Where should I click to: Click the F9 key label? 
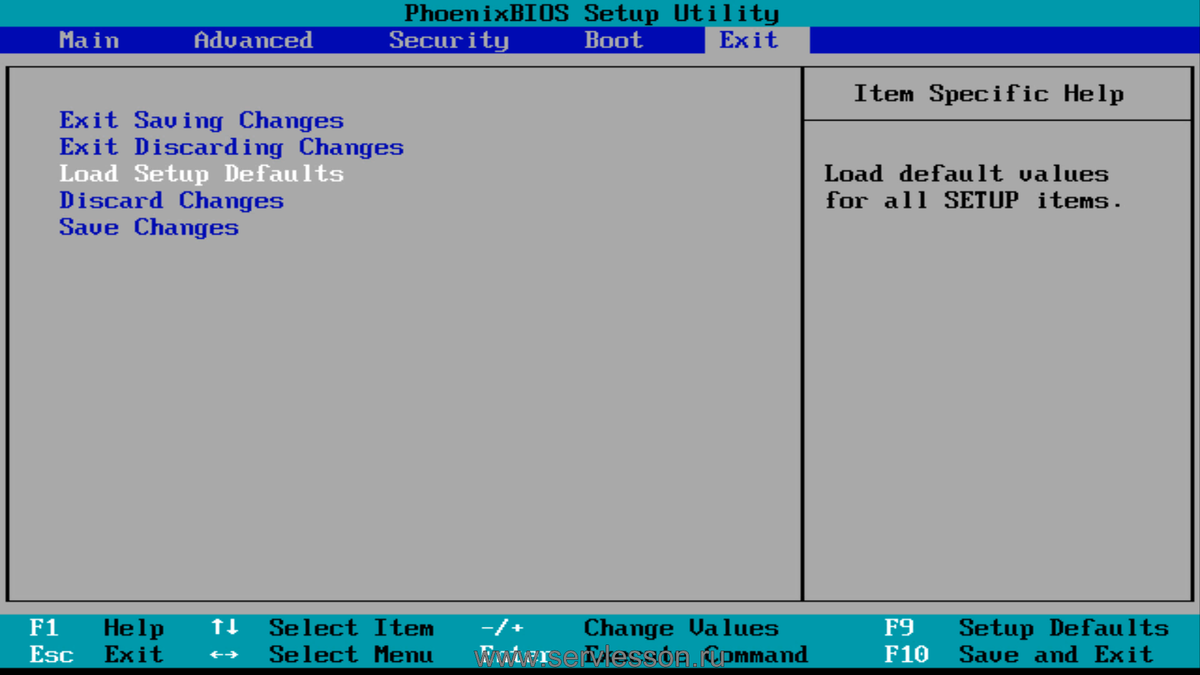coord(899,628)
